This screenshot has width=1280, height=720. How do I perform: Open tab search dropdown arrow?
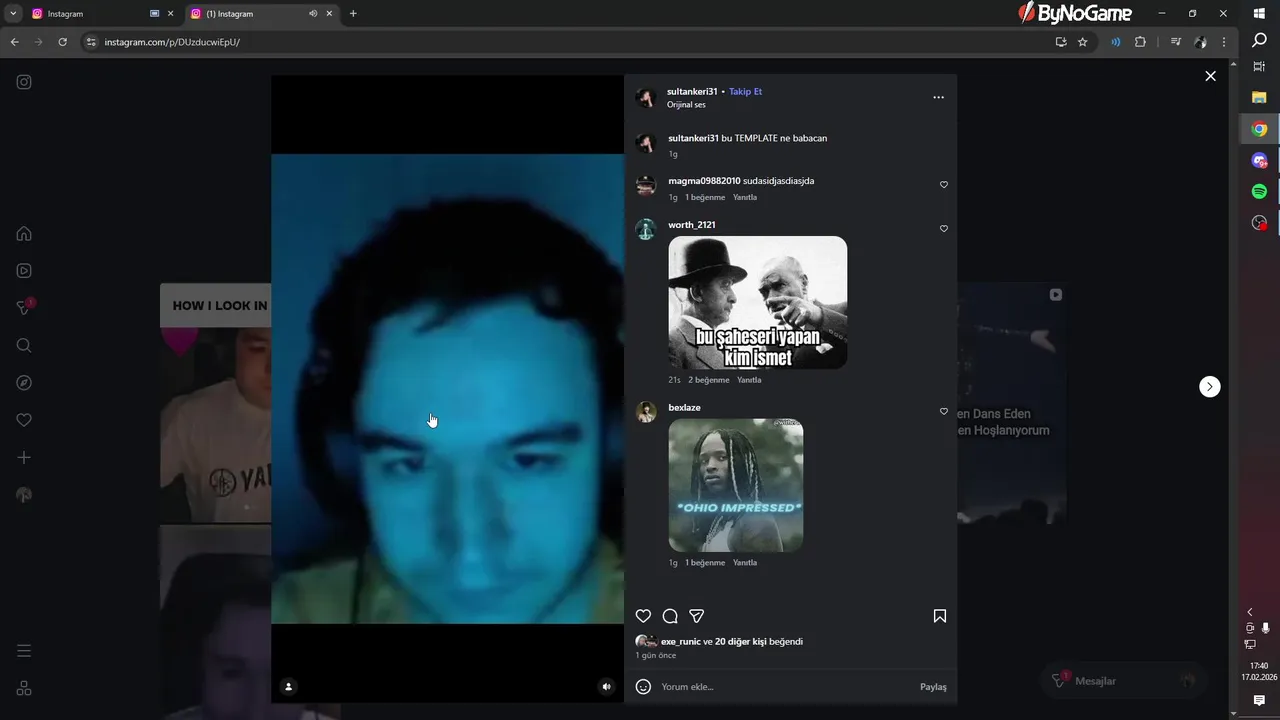click(x=13, y=14)
